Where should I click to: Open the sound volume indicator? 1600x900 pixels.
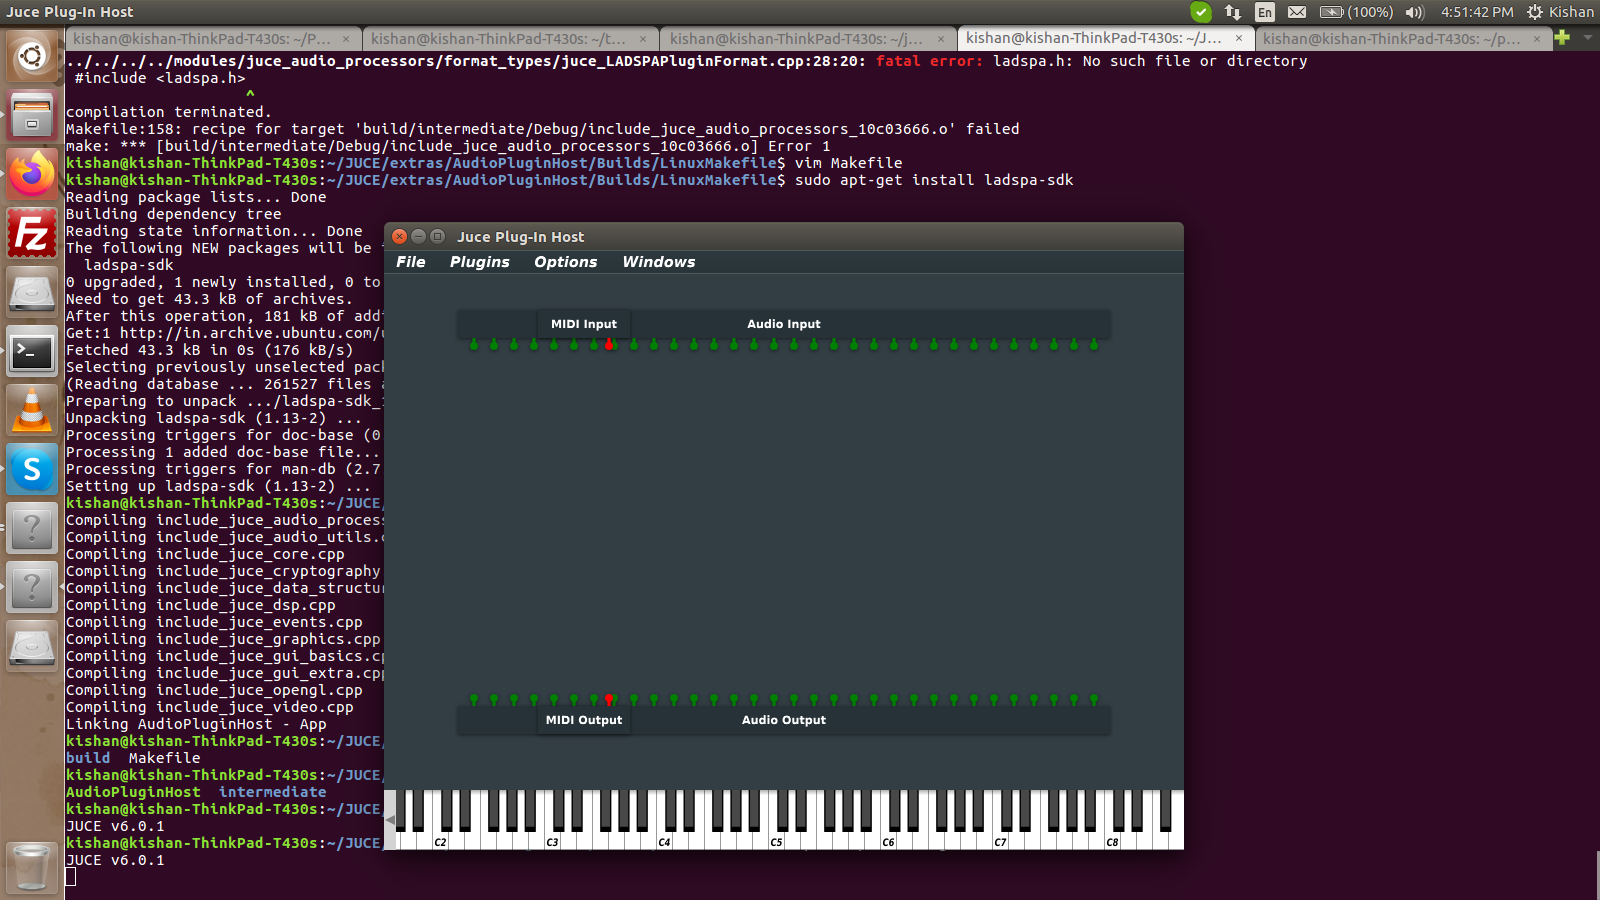pos(1415,12)
